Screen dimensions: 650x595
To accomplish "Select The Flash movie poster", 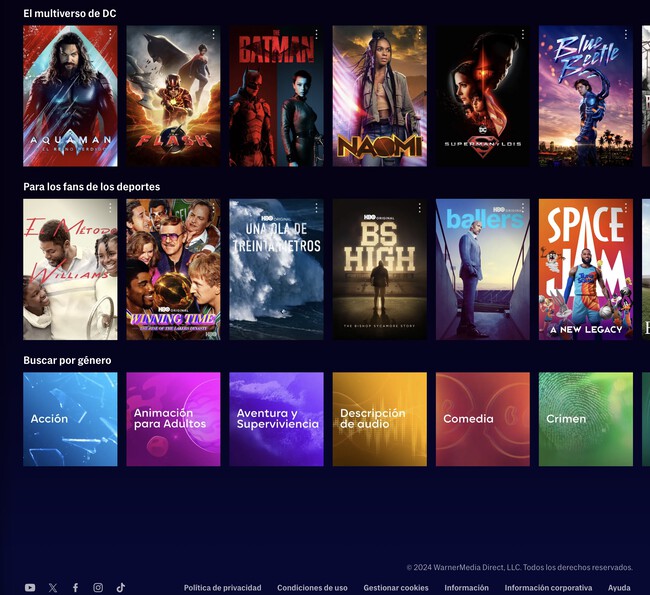I will coord(173,96).
